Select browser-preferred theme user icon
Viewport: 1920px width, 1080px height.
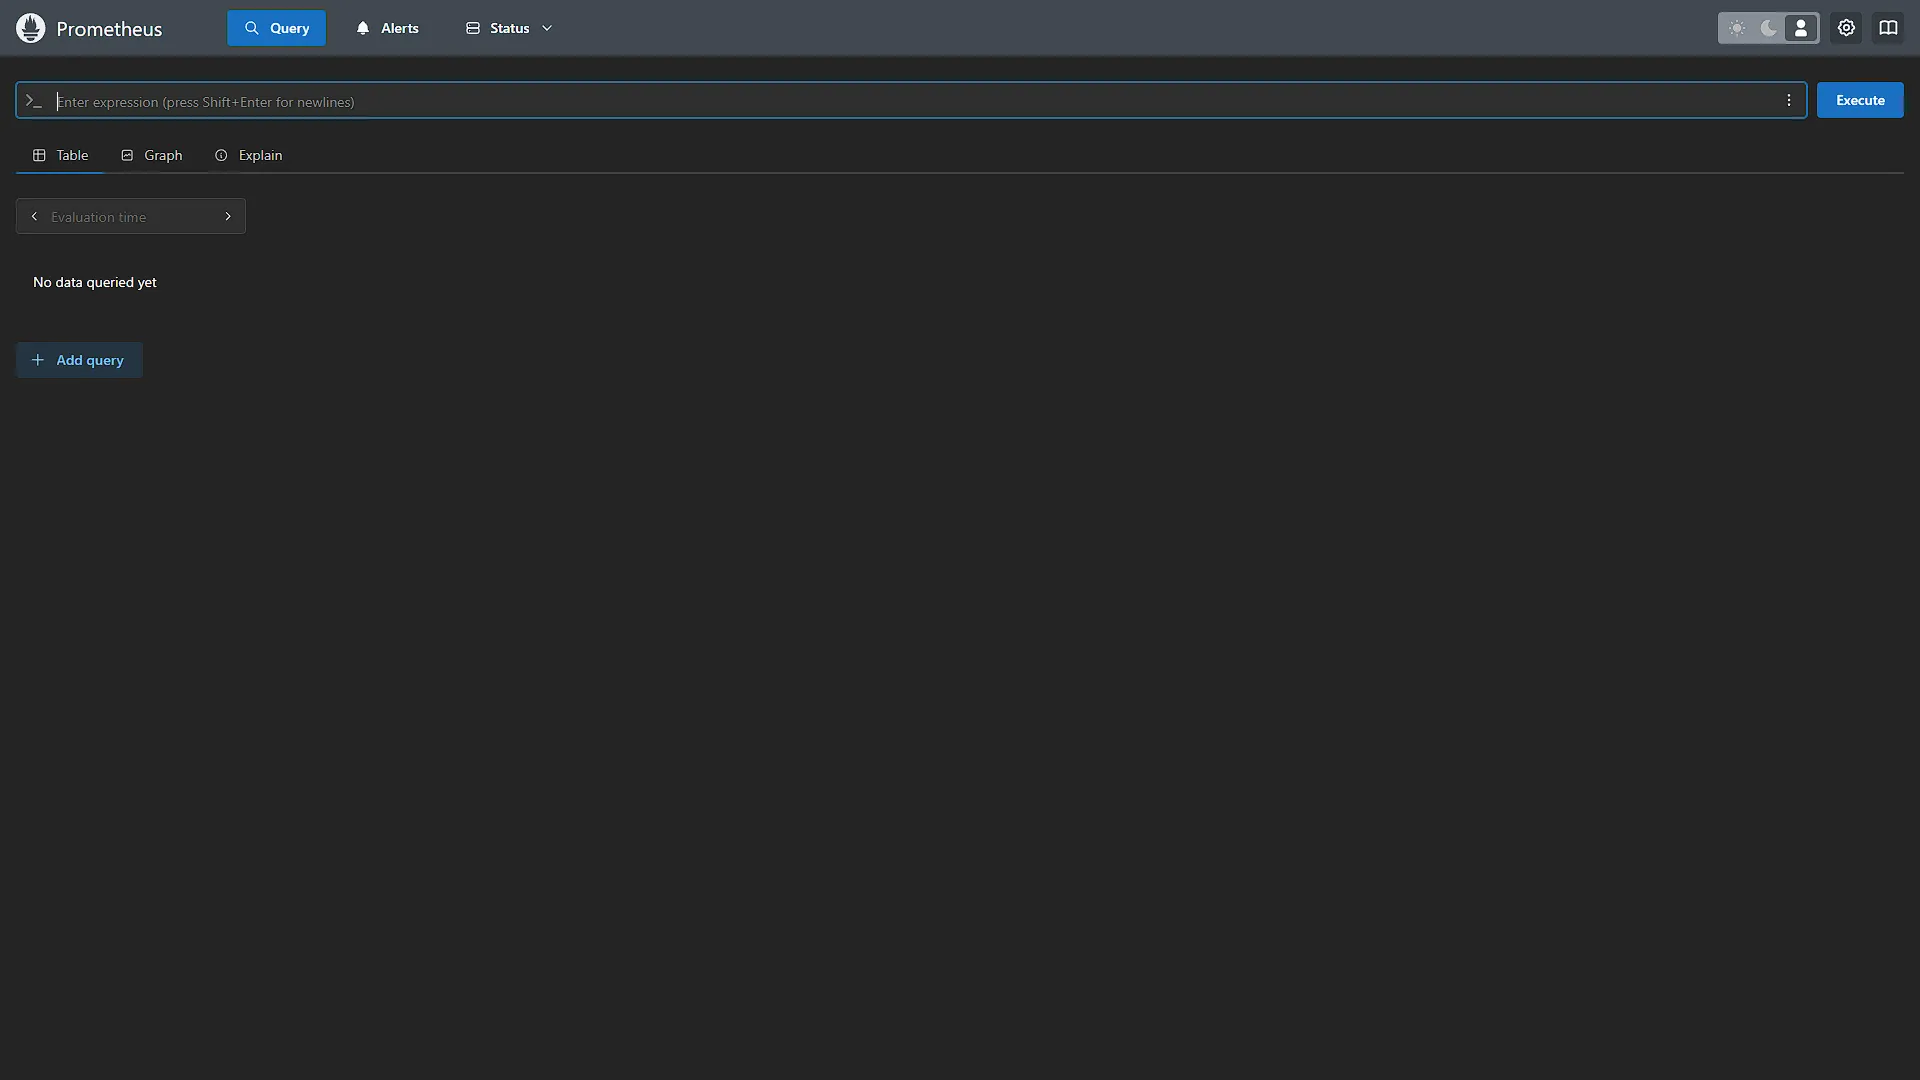(1801, 28)
